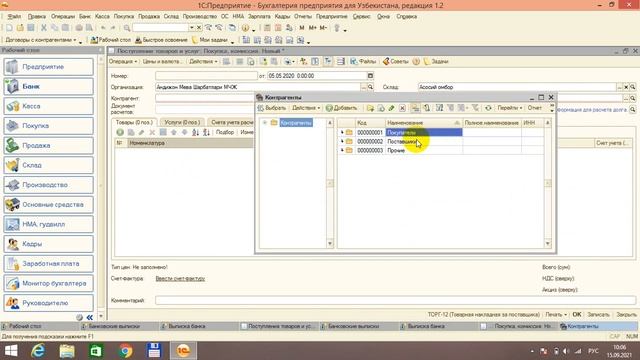Sort by Наименование column header
640x360 pixels.
[424, 123]
